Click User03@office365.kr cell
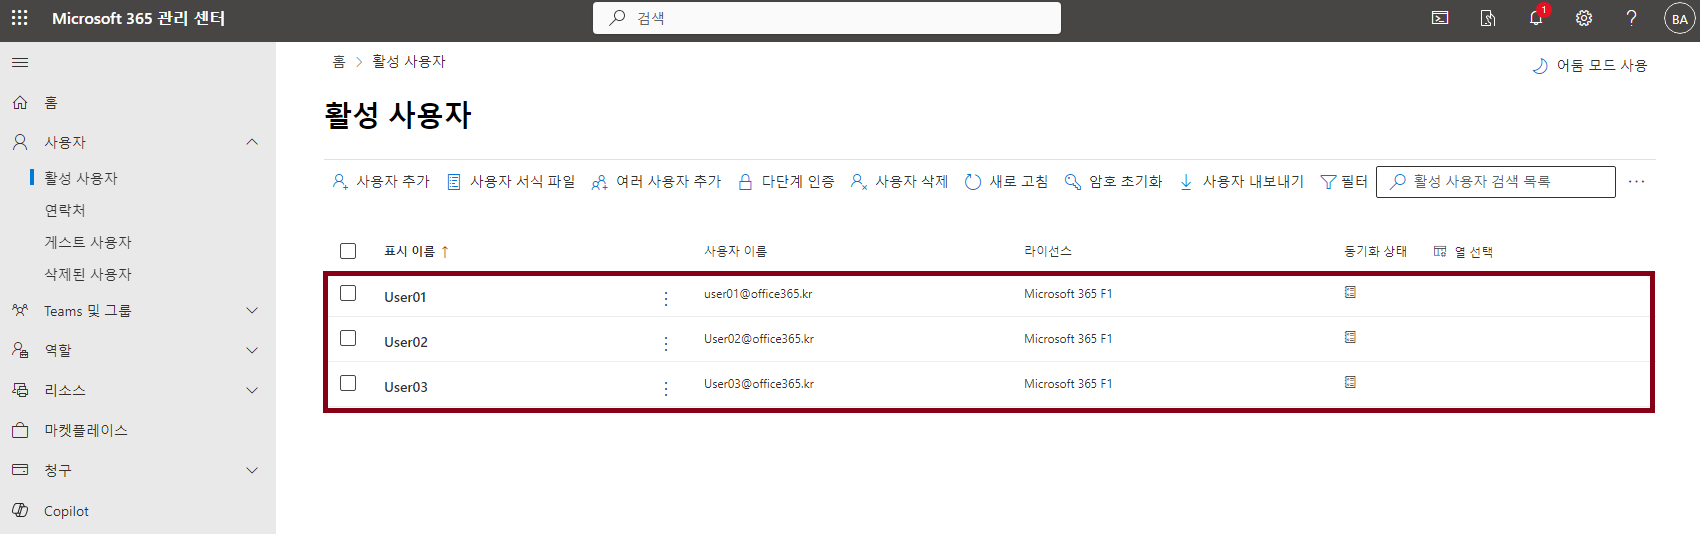 click(x=759, y=384)
